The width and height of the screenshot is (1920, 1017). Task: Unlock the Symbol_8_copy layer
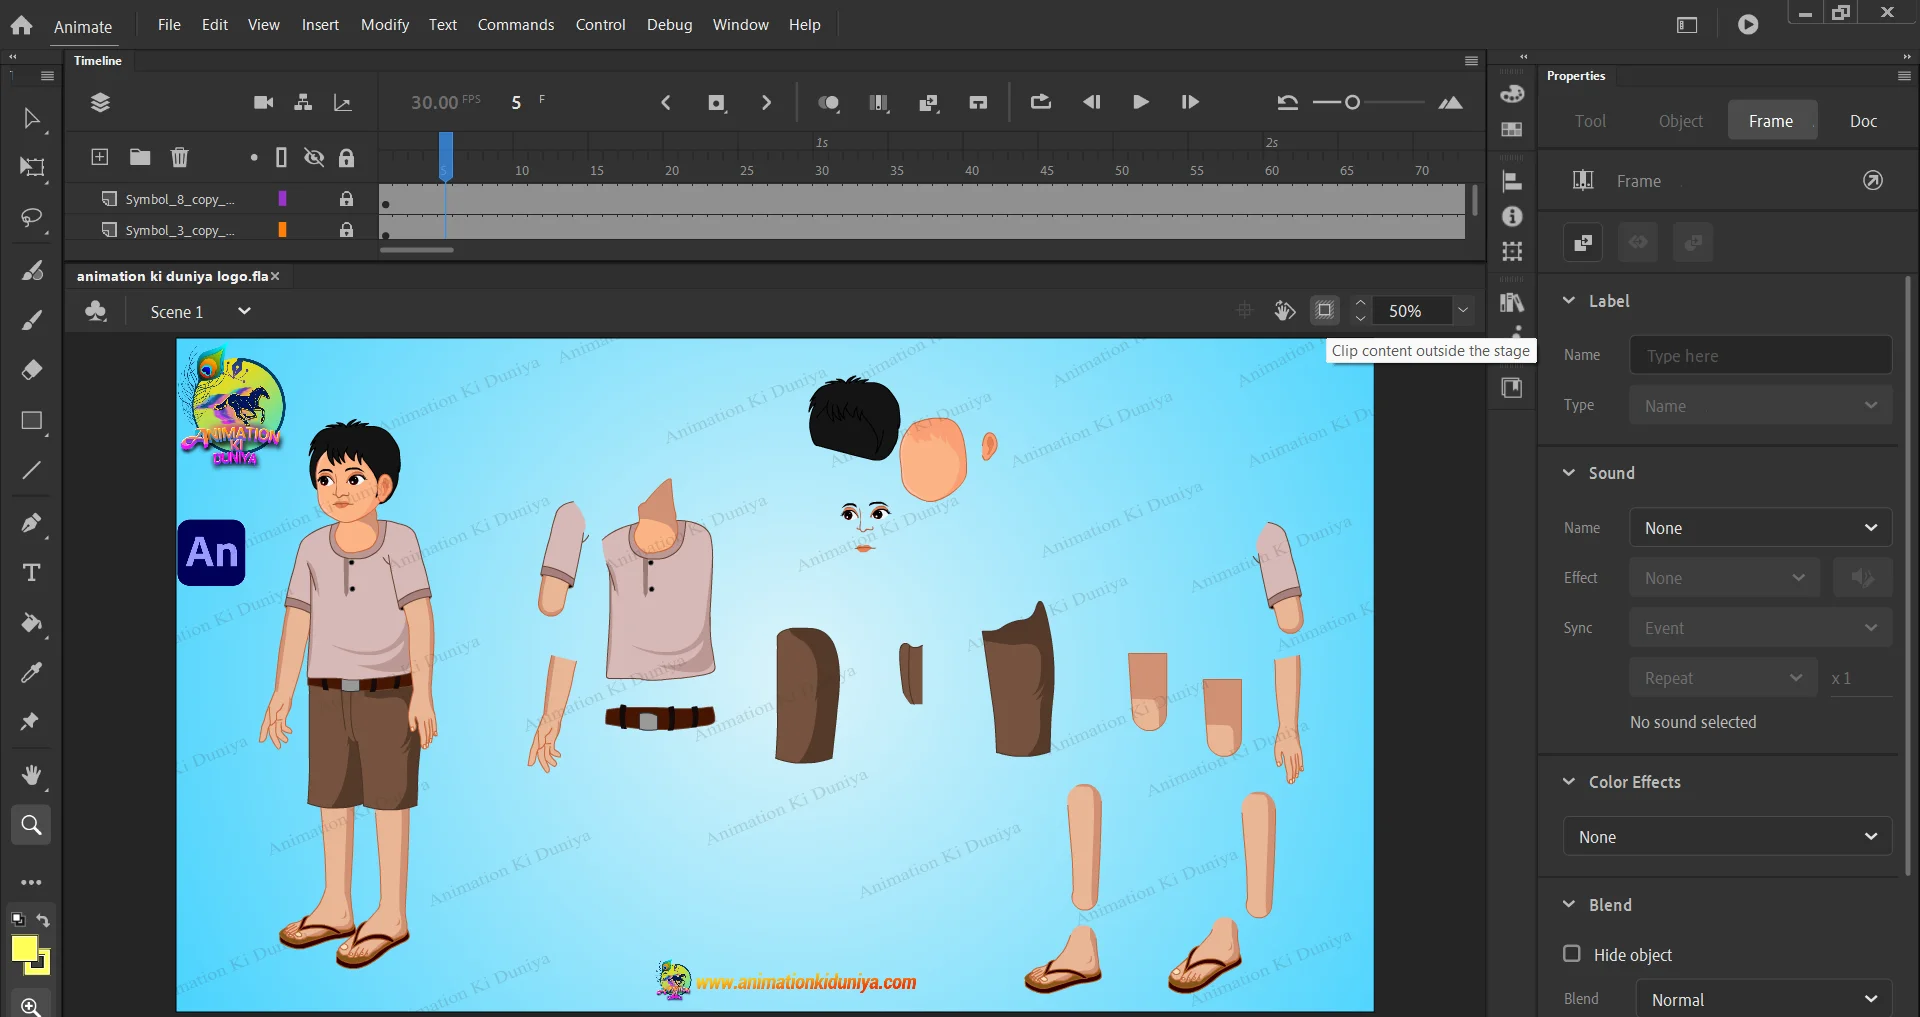tap(346, 199)
